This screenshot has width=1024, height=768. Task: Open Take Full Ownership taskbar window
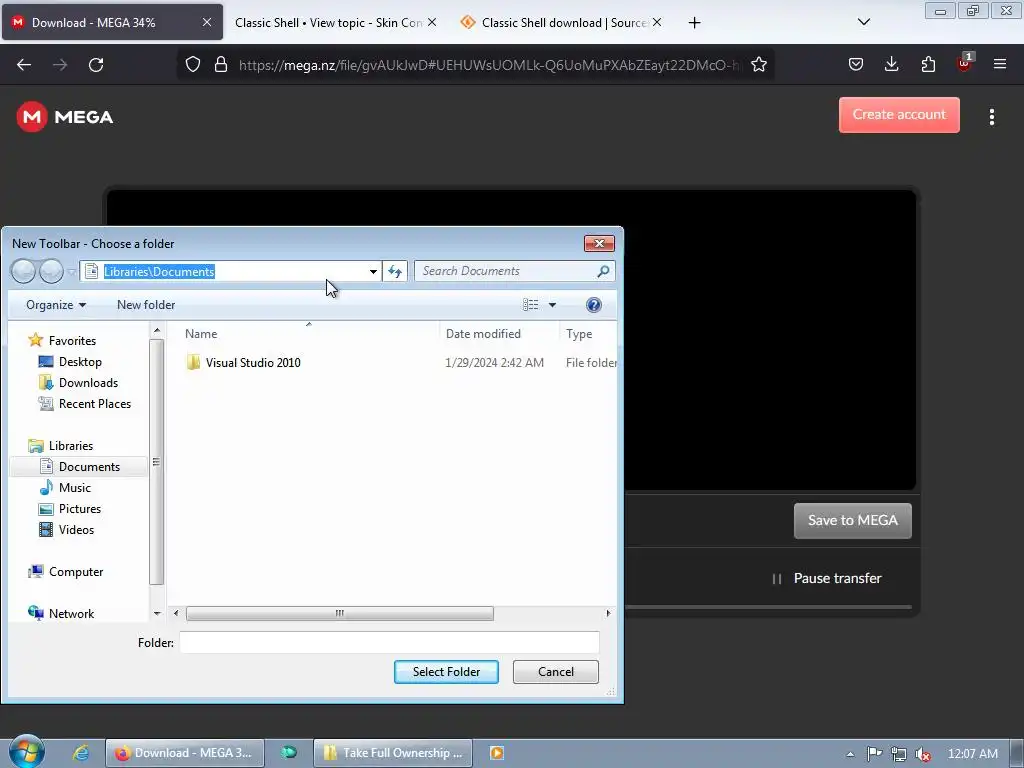pos(392,753)
